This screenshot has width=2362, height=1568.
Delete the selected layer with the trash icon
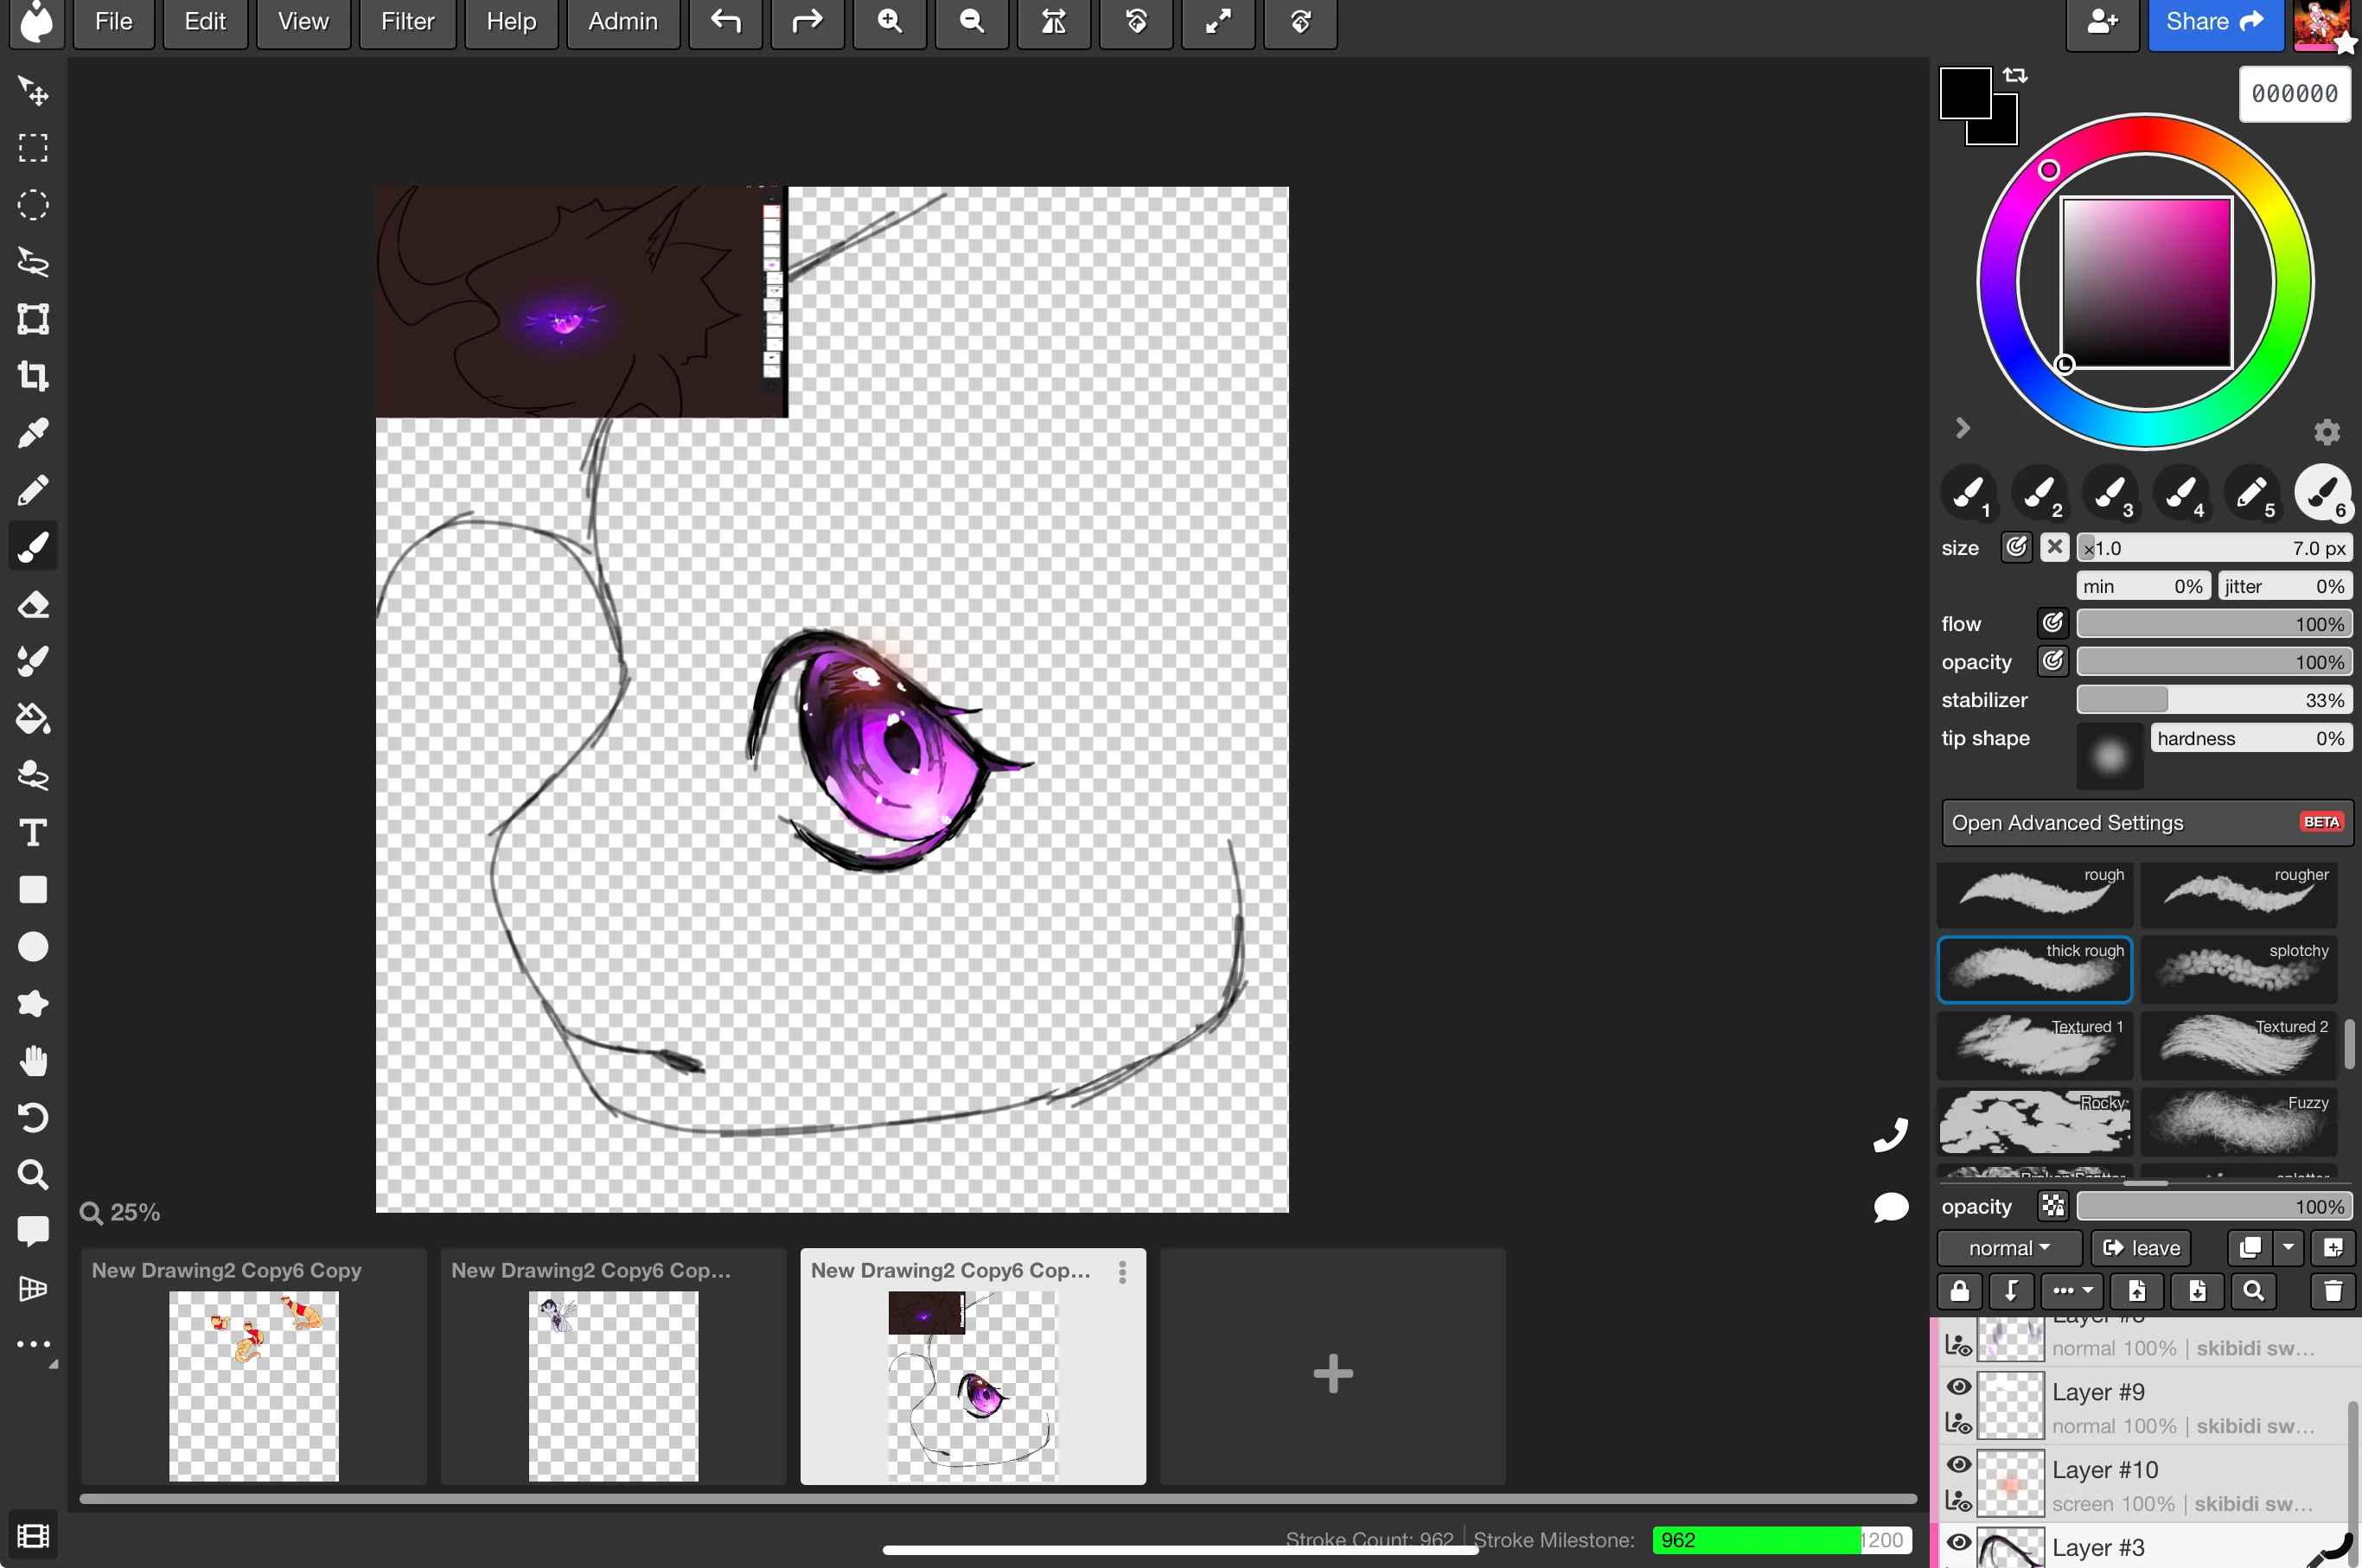tap(2331, 1291)
